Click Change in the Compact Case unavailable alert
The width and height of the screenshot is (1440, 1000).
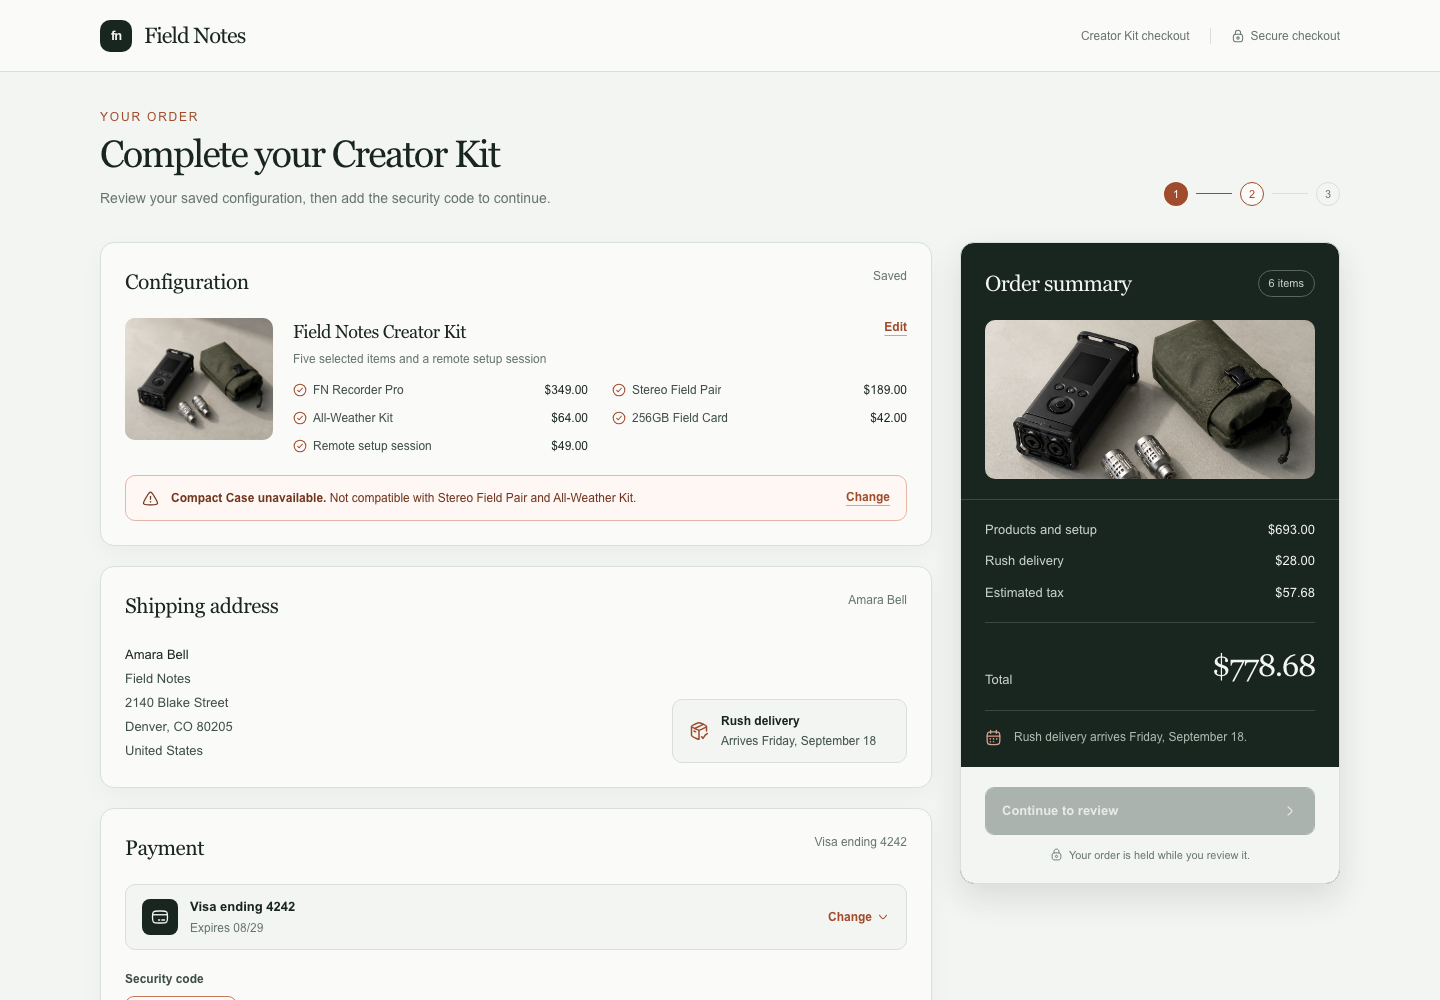pos(868,497)
